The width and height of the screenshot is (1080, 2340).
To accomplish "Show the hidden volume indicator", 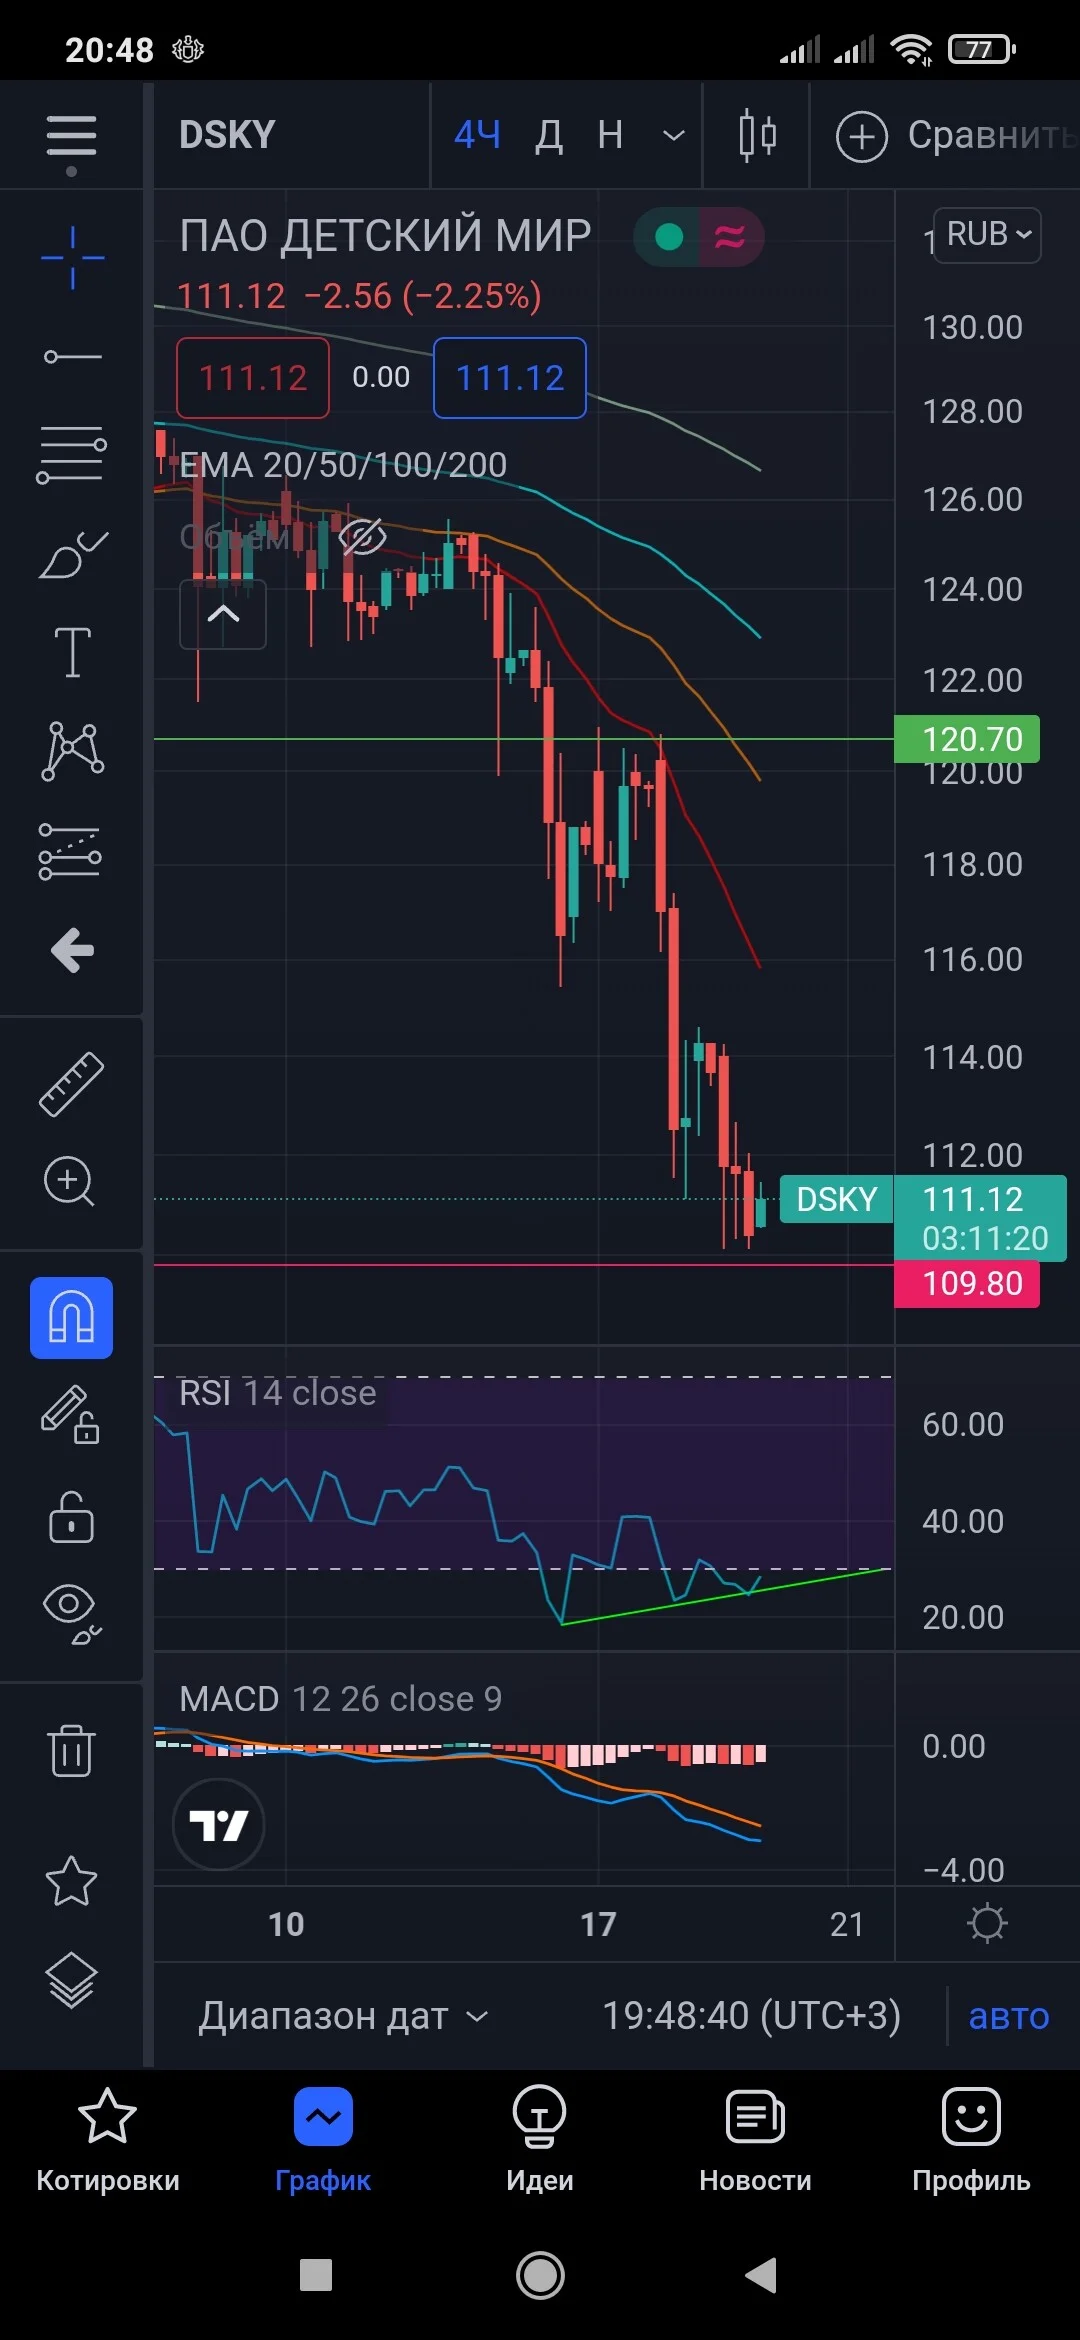I will pyautogui.click(x=362, y=537).
